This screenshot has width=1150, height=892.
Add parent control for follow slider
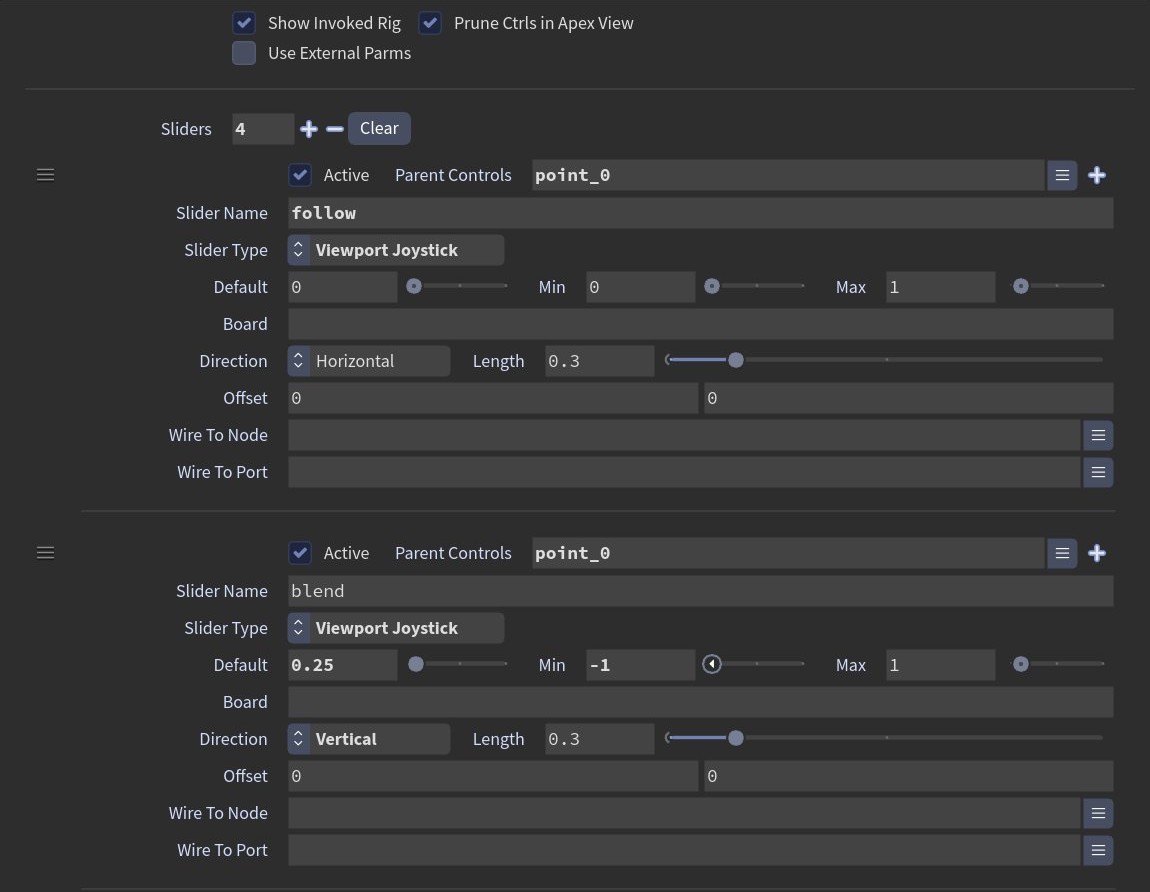tap(1096, 175)
